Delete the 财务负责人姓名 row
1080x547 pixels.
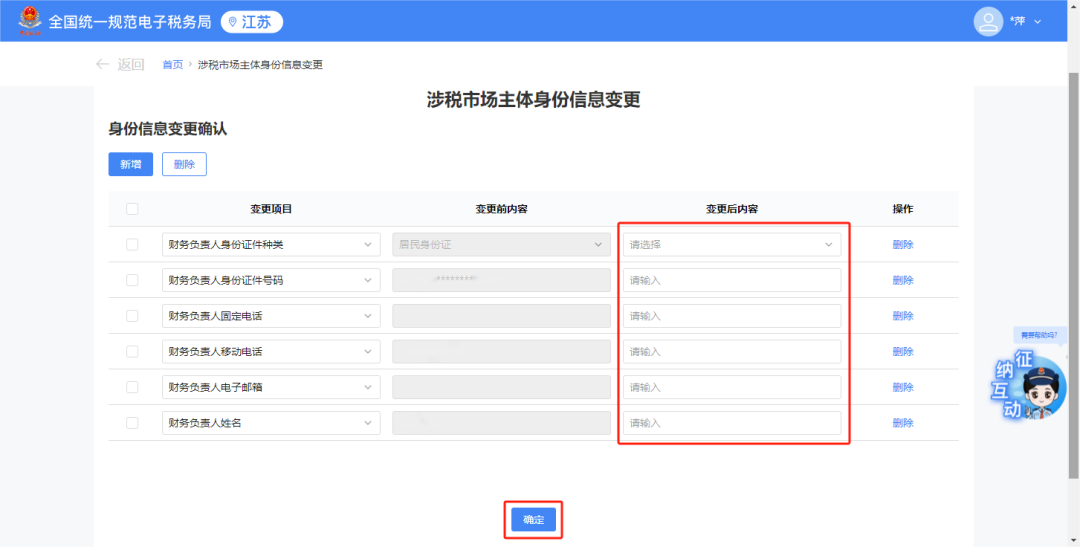click(x=903, y=423)
